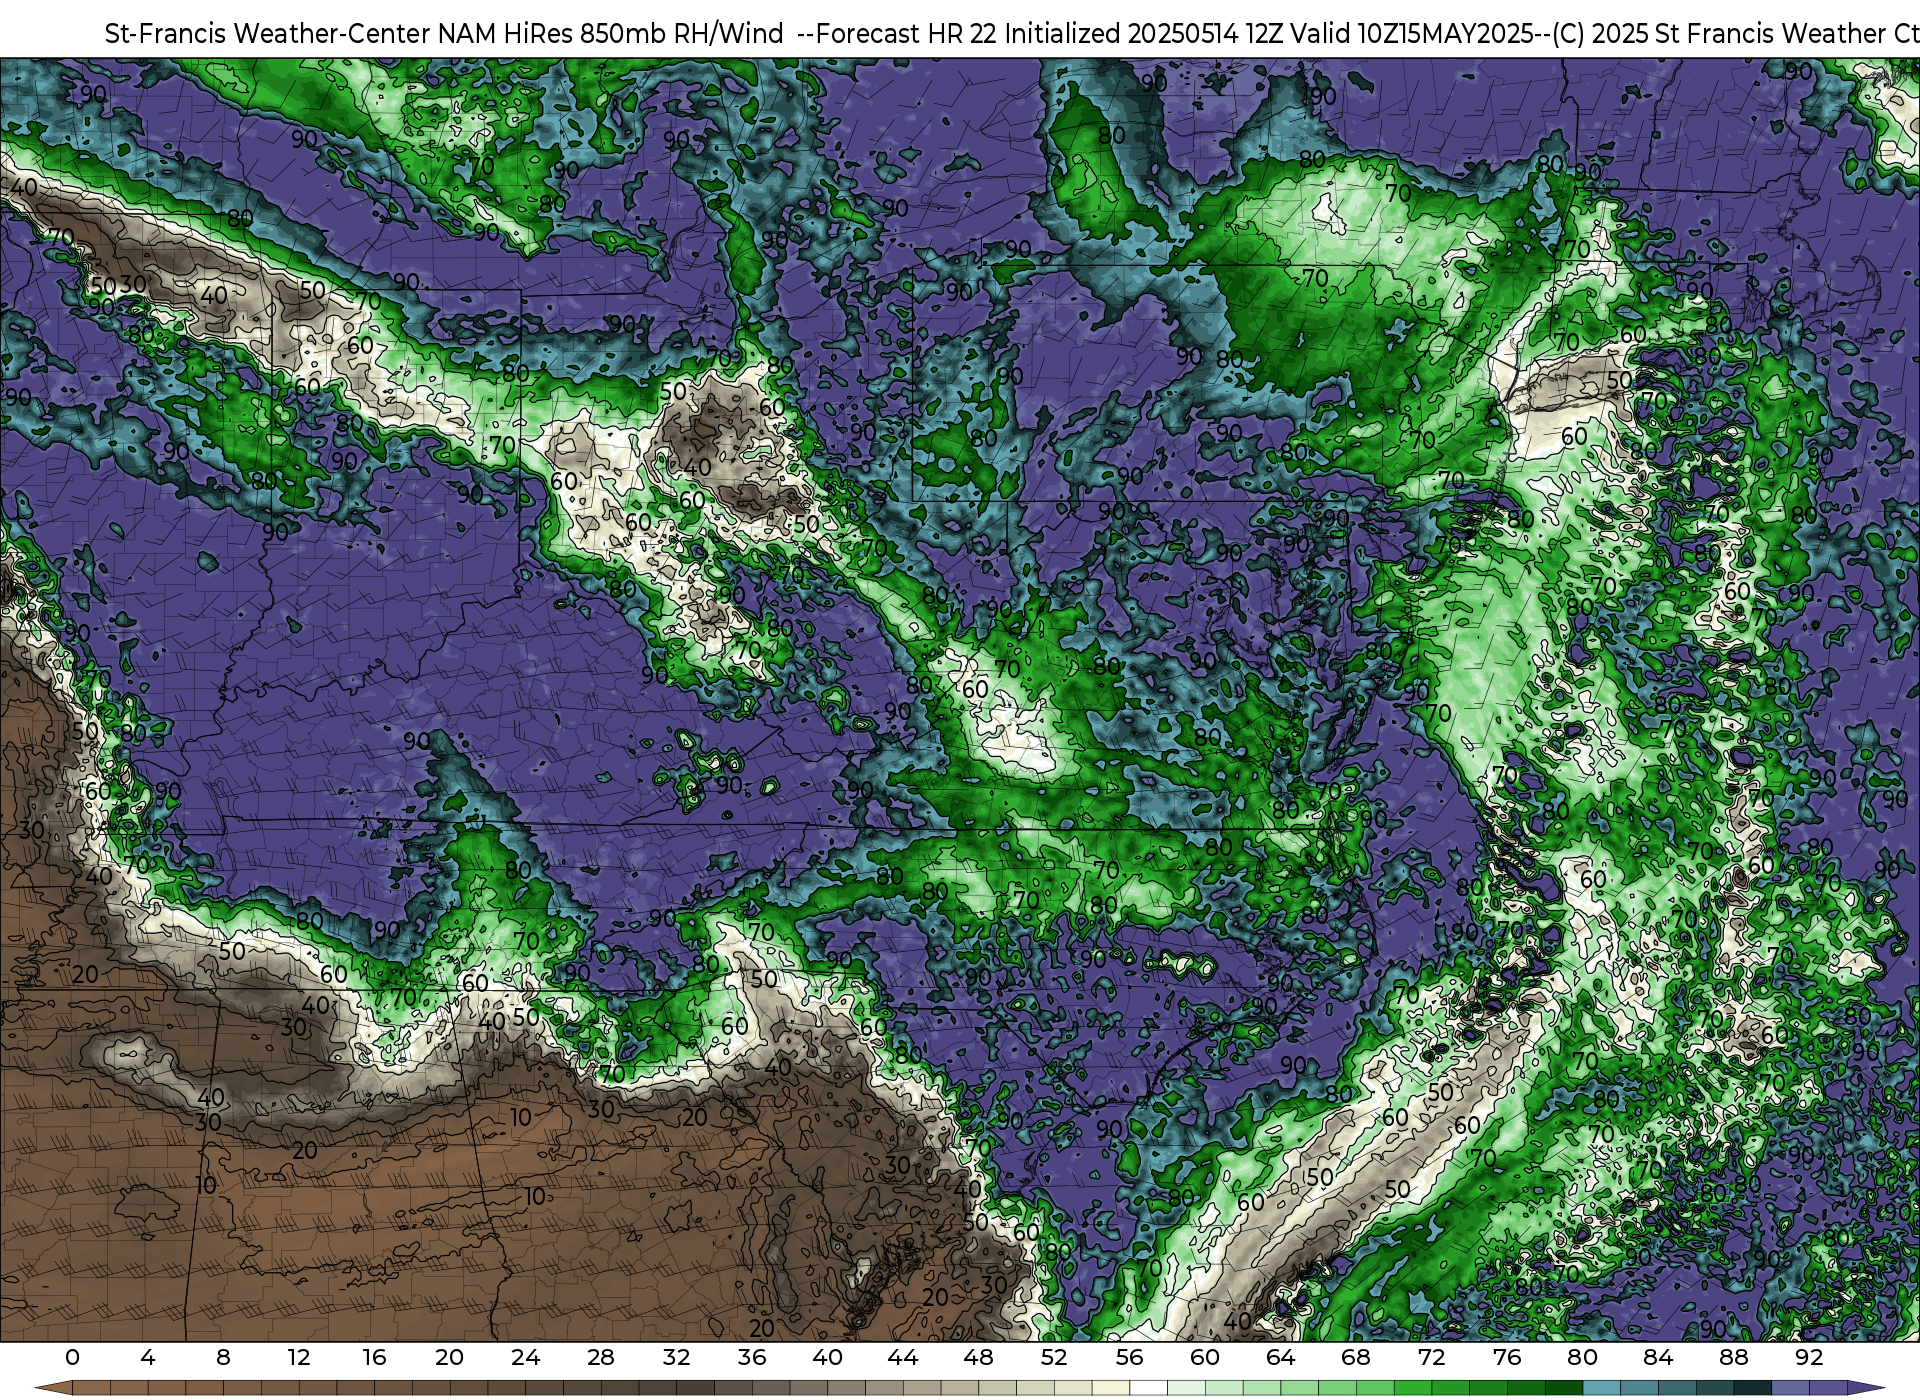
Task: Click the '0' label on the color bar legend
Action: pyautogui.click(x=72, y=1358)
